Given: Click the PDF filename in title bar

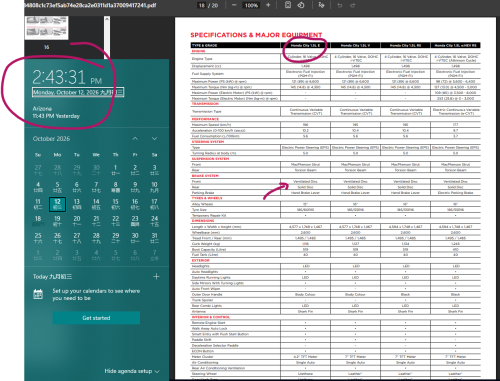Looking at the screenshot, I should point(90,5).
